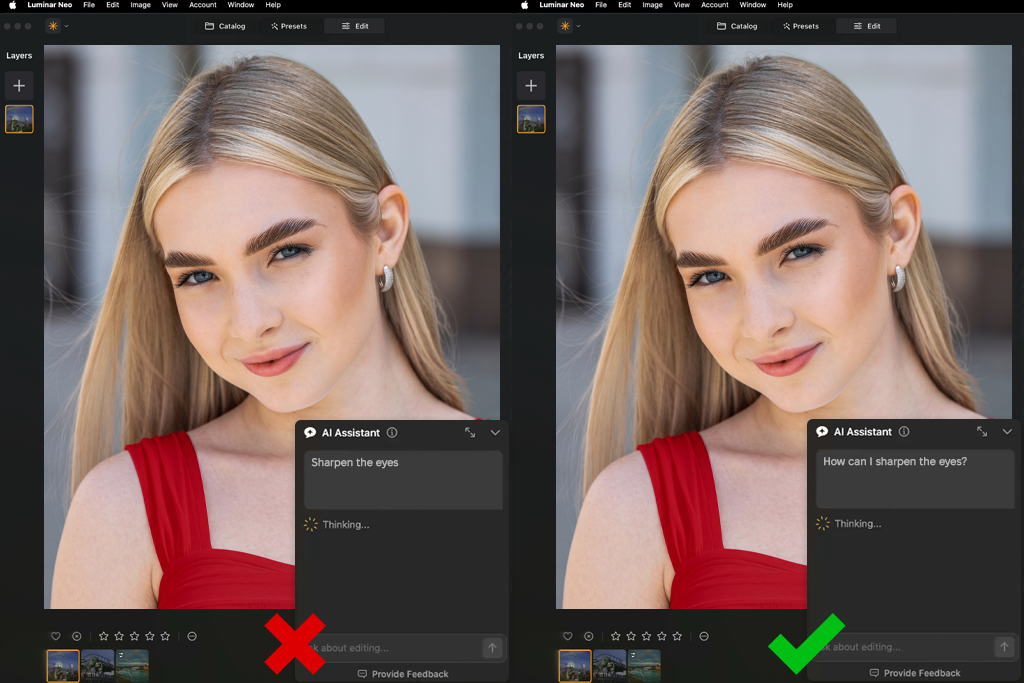Add a new layer in right Luminar window
1024x683 pixels.
(x=531, y=86)
